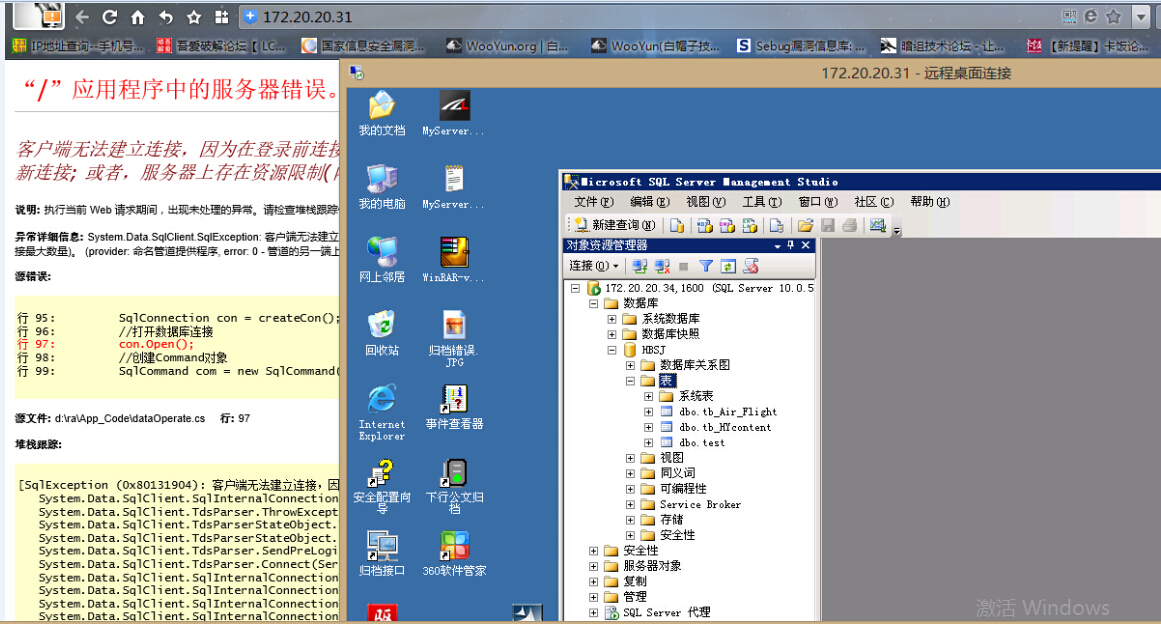1161x624 pixels.
Task: Click the Analysis Services XMLA Query icon
Action: point(750,225)
